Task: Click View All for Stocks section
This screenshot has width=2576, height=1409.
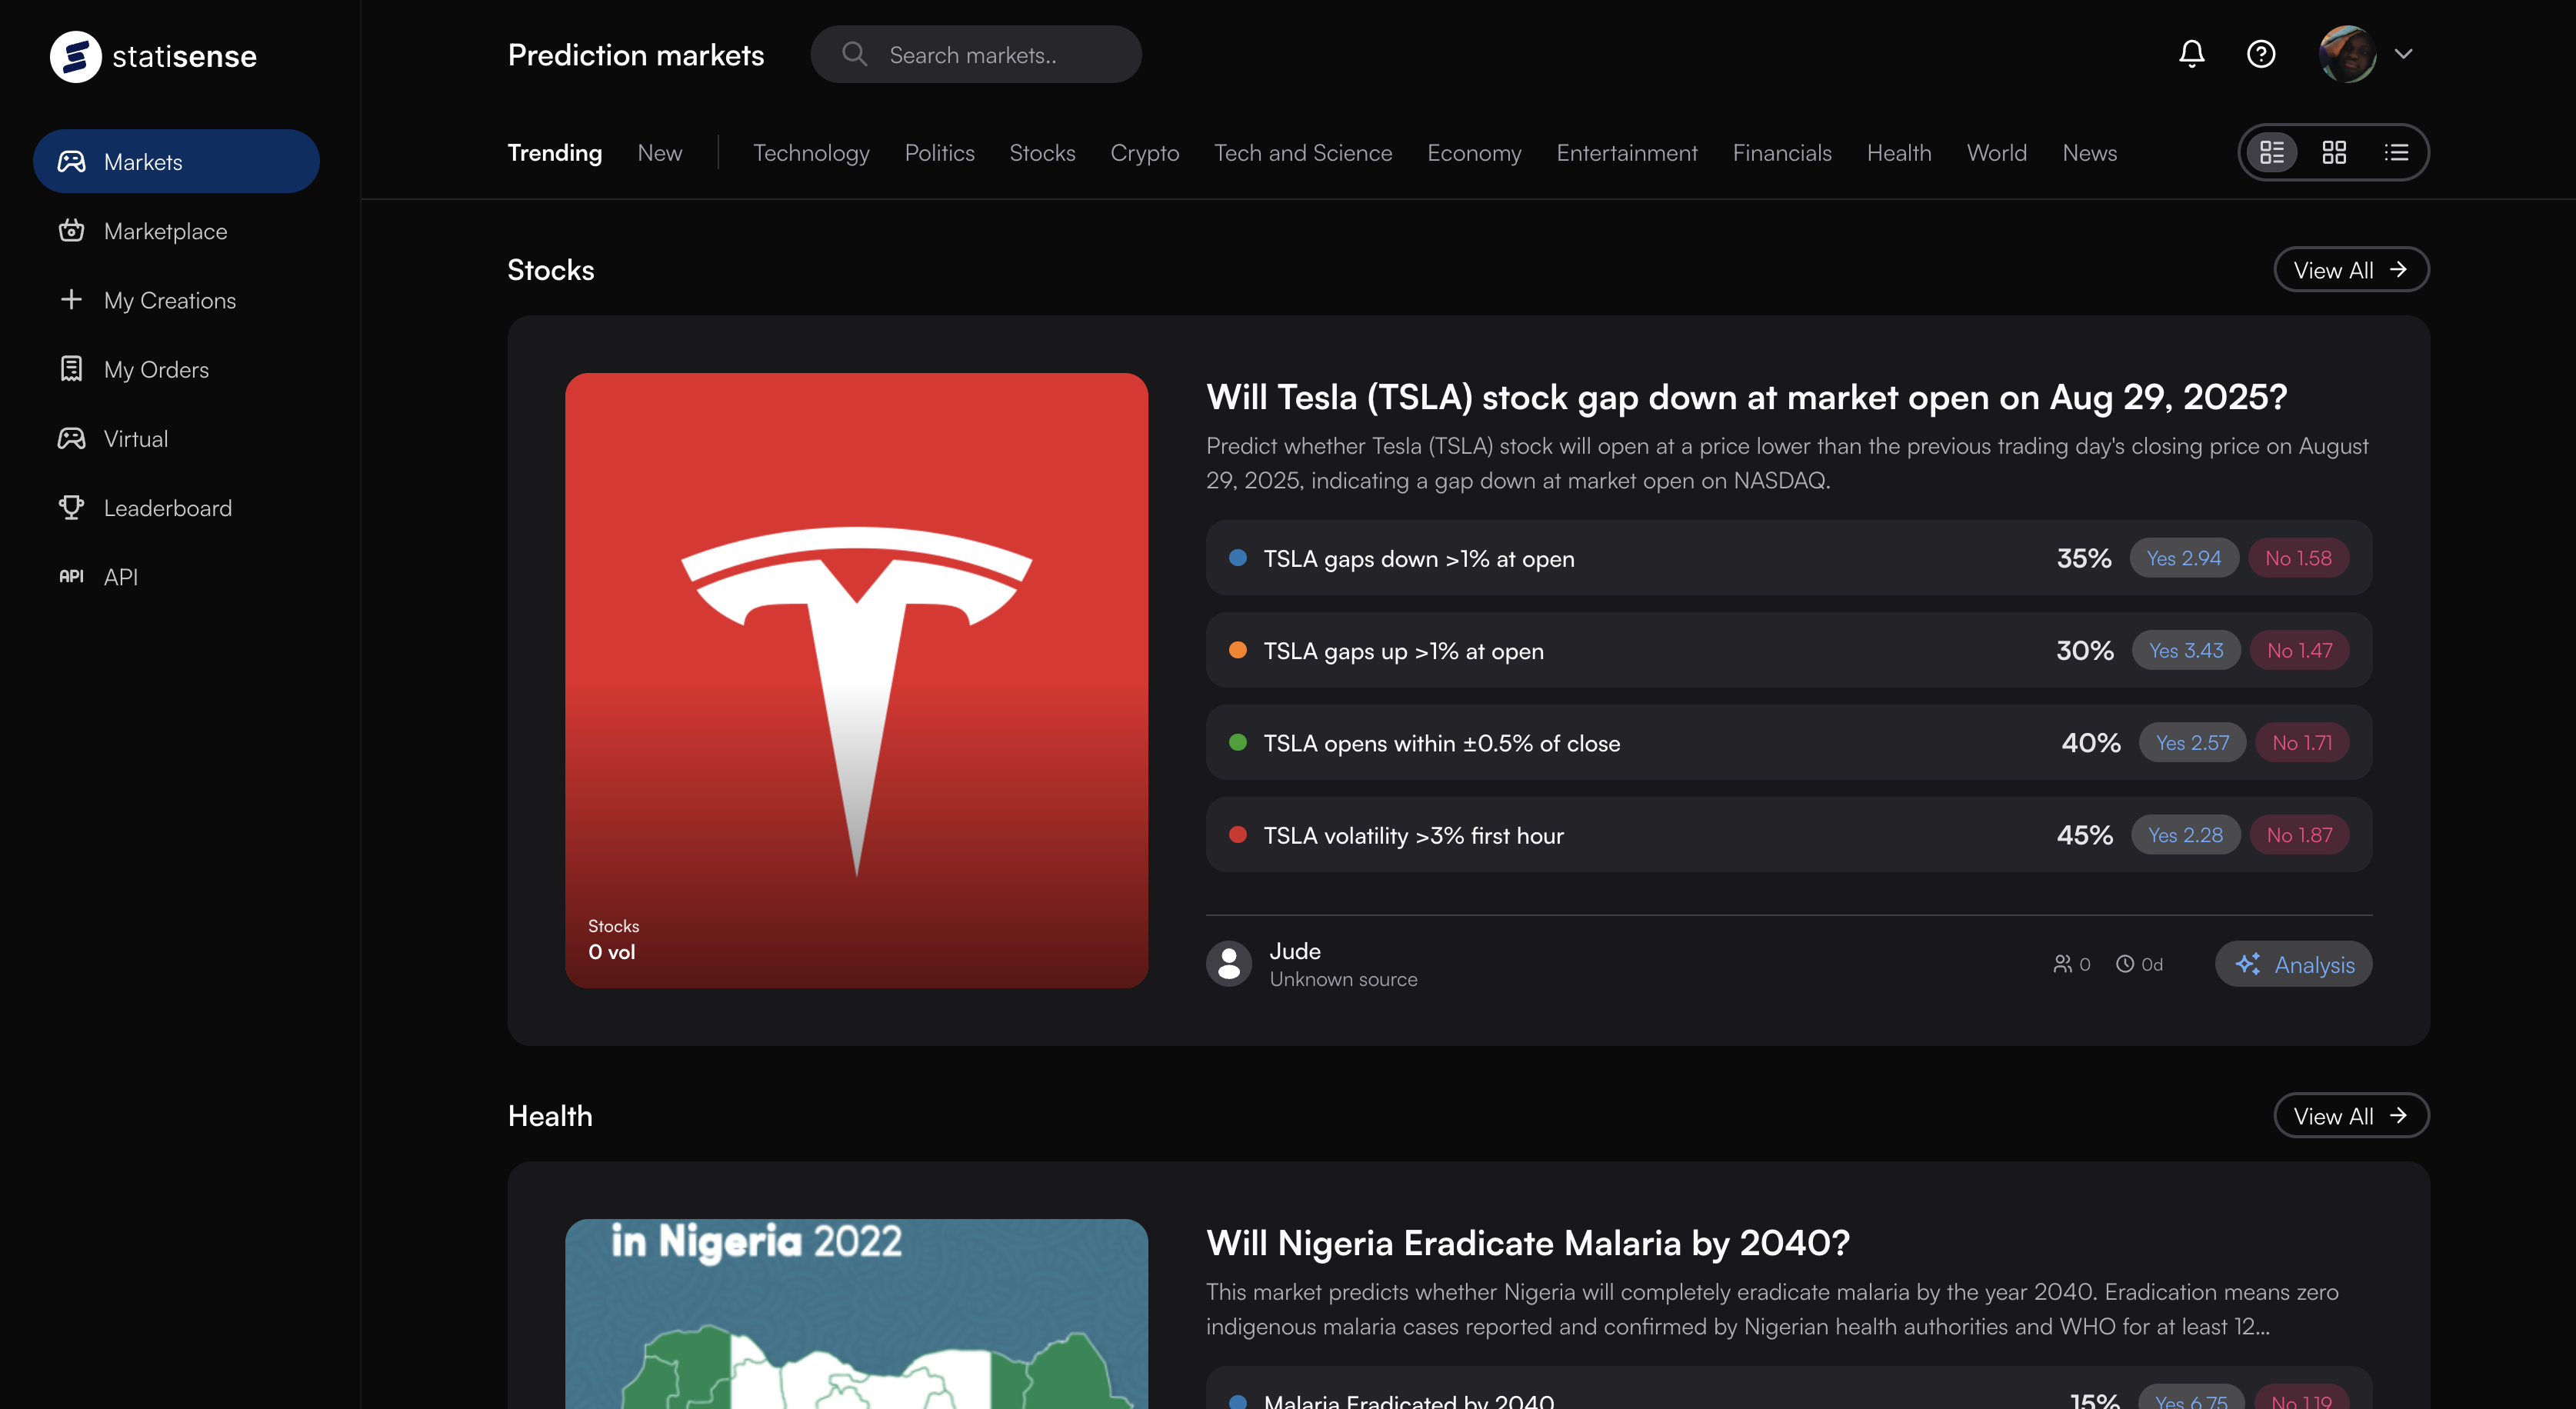Action: coord(2351,269)
